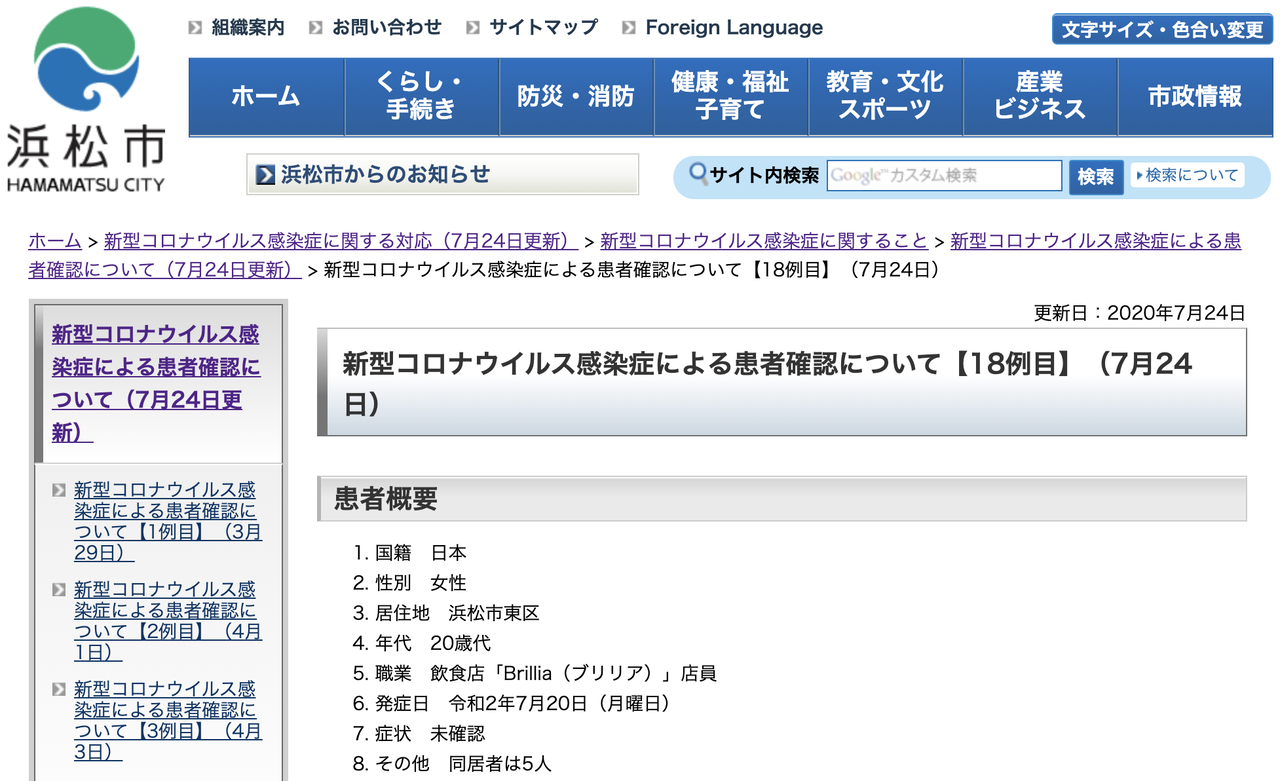Open breadcrumb 新型コロナウイルス感染症に関する対応（7月24日更新）
The width and height of the screenshot is (1280, 781).
click(342, 241)
